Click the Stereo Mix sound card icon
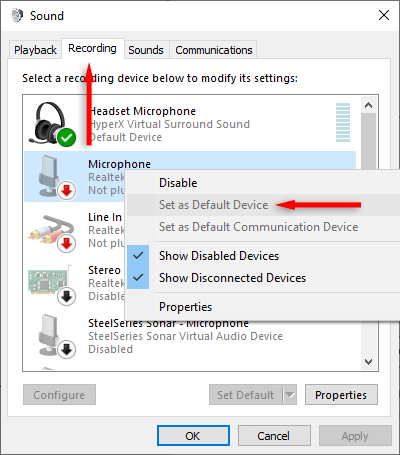The height and width of the screenshot is (455, 400). 51,284
